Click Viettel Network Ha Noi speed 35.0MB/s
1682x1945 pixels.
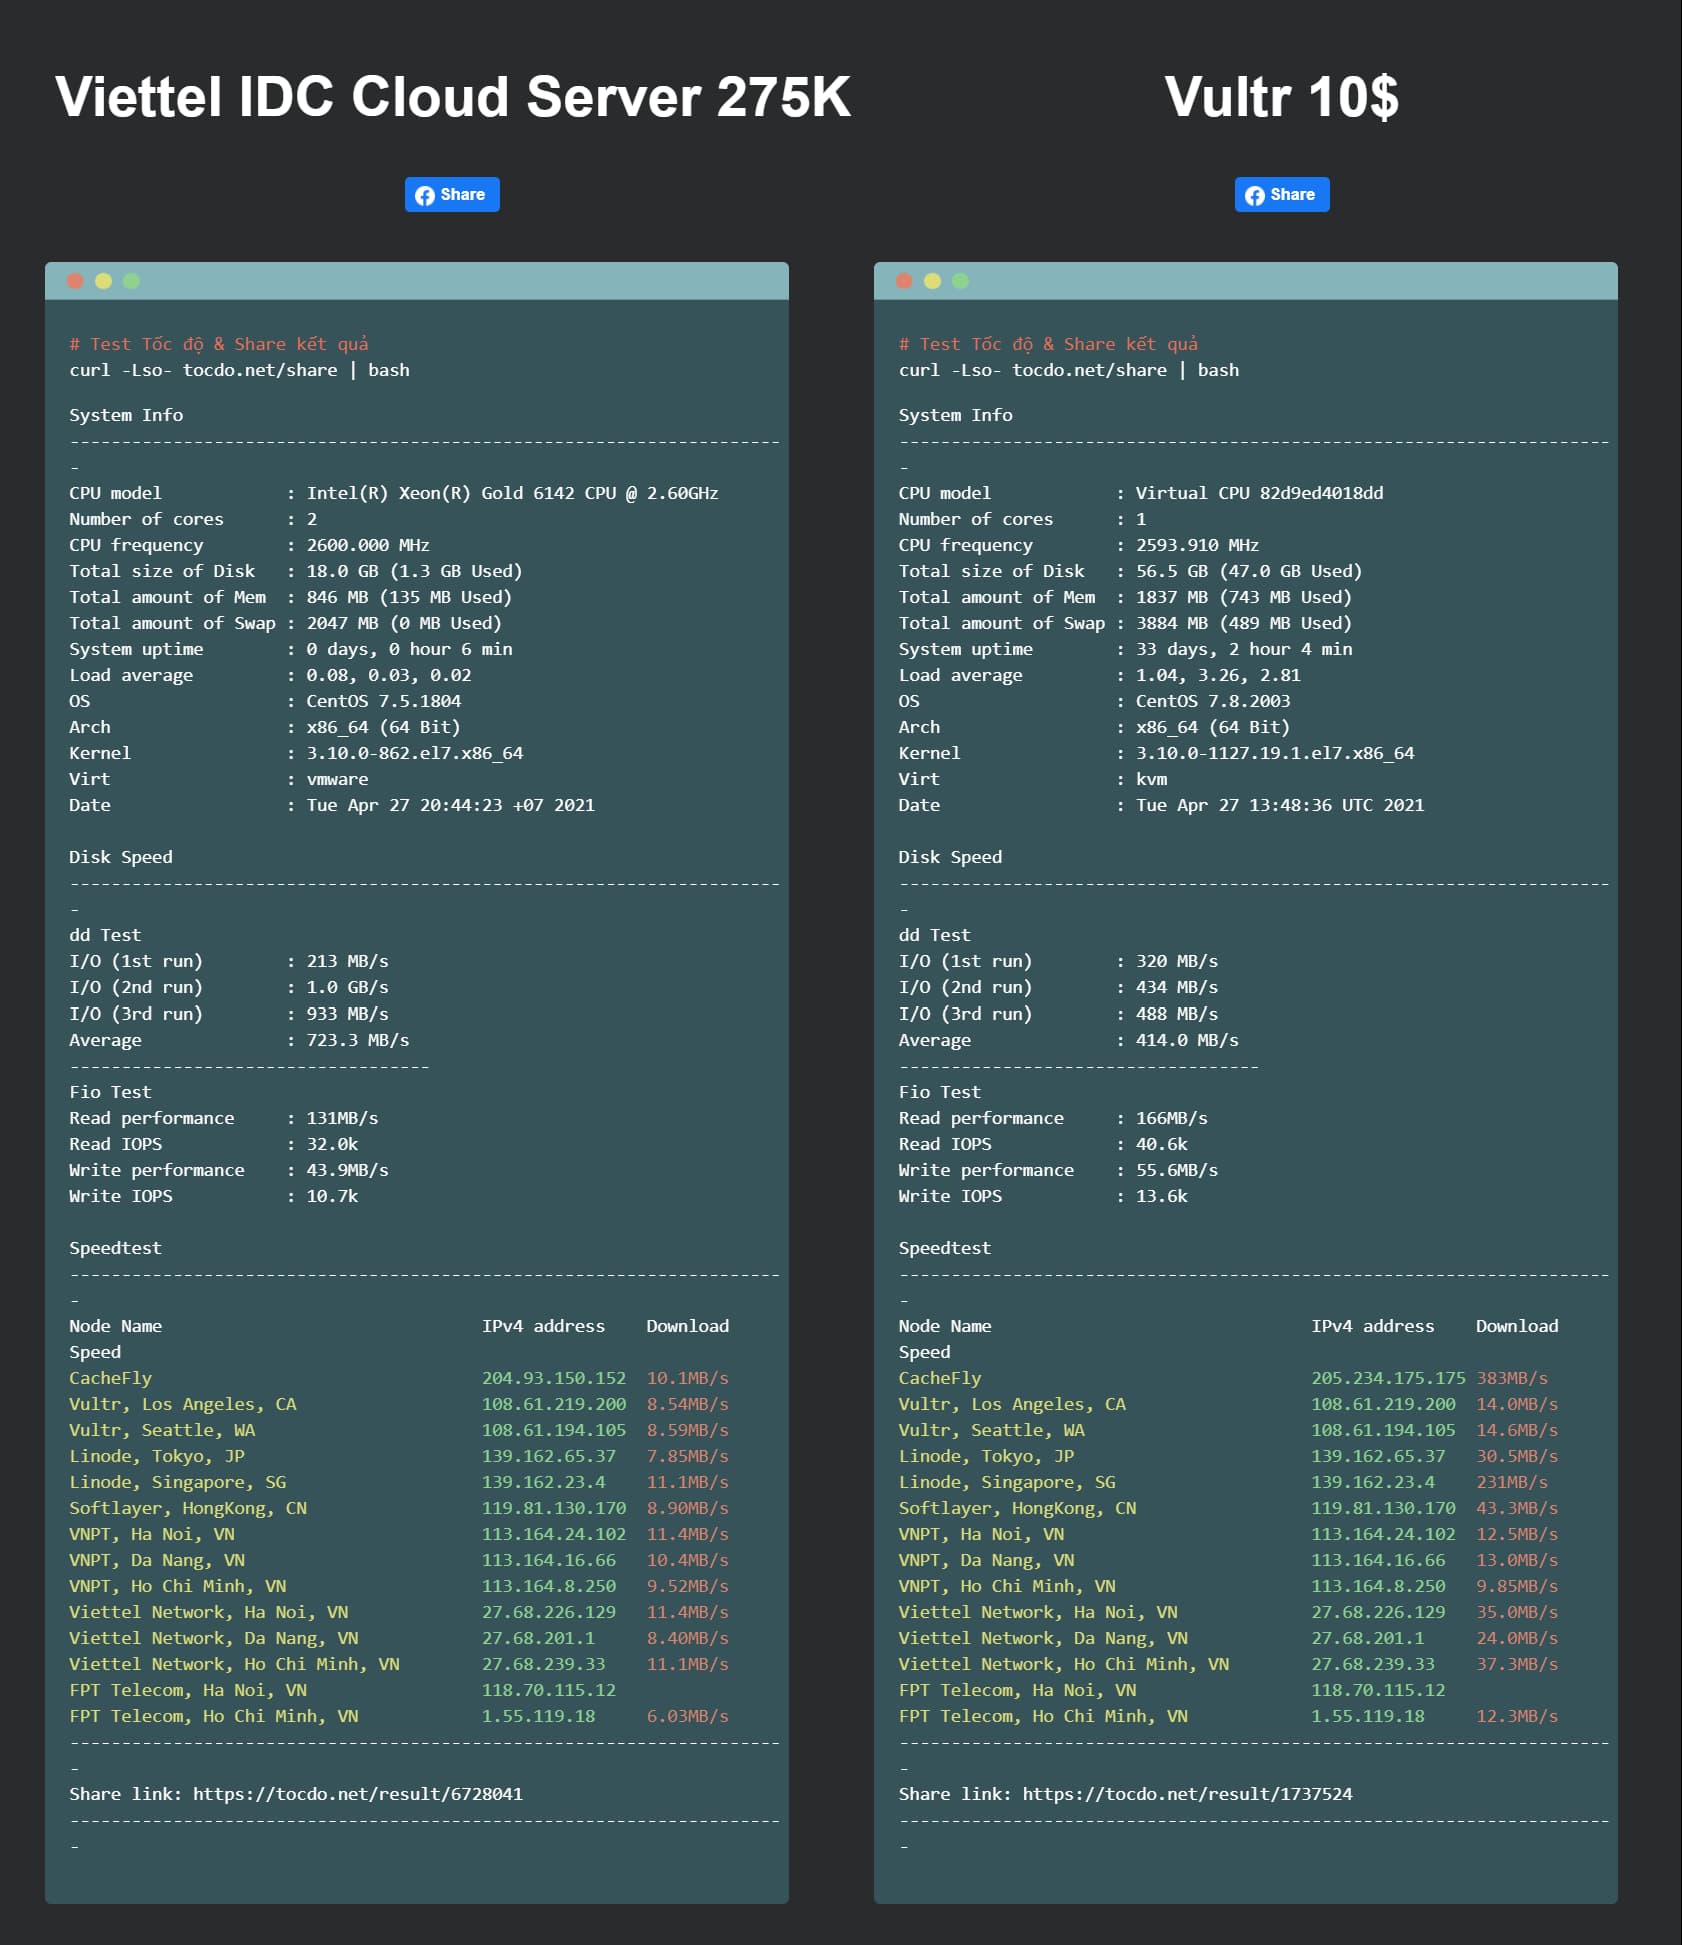(1517, 1612)
